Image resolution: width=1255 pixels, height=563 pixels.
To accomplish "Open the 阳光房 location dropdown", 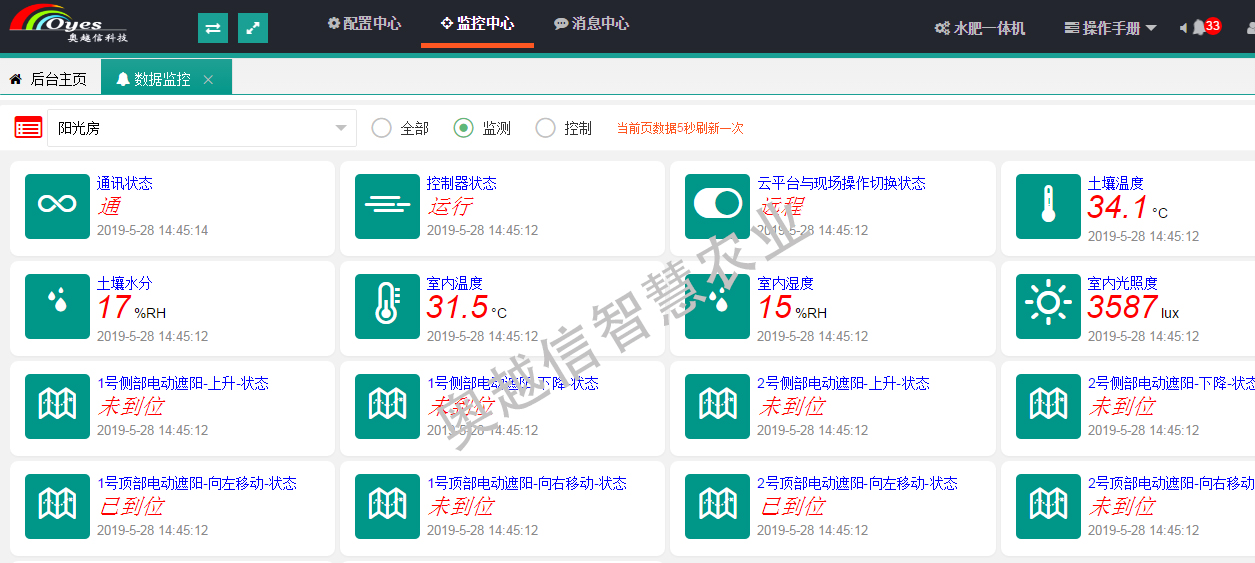I will tap(202, 128).
